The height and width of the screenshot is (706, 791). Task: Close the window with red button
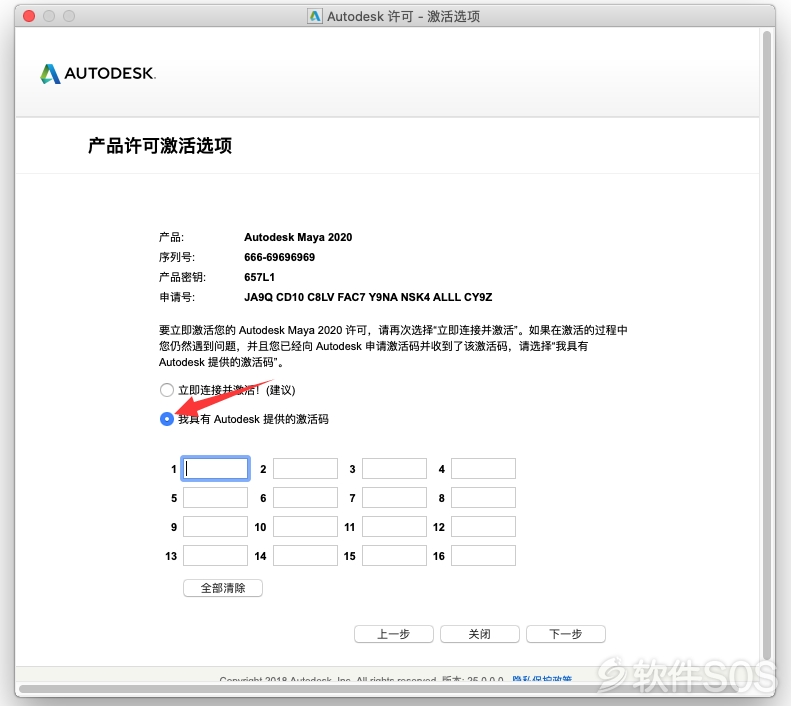click(x=29, y=16)
